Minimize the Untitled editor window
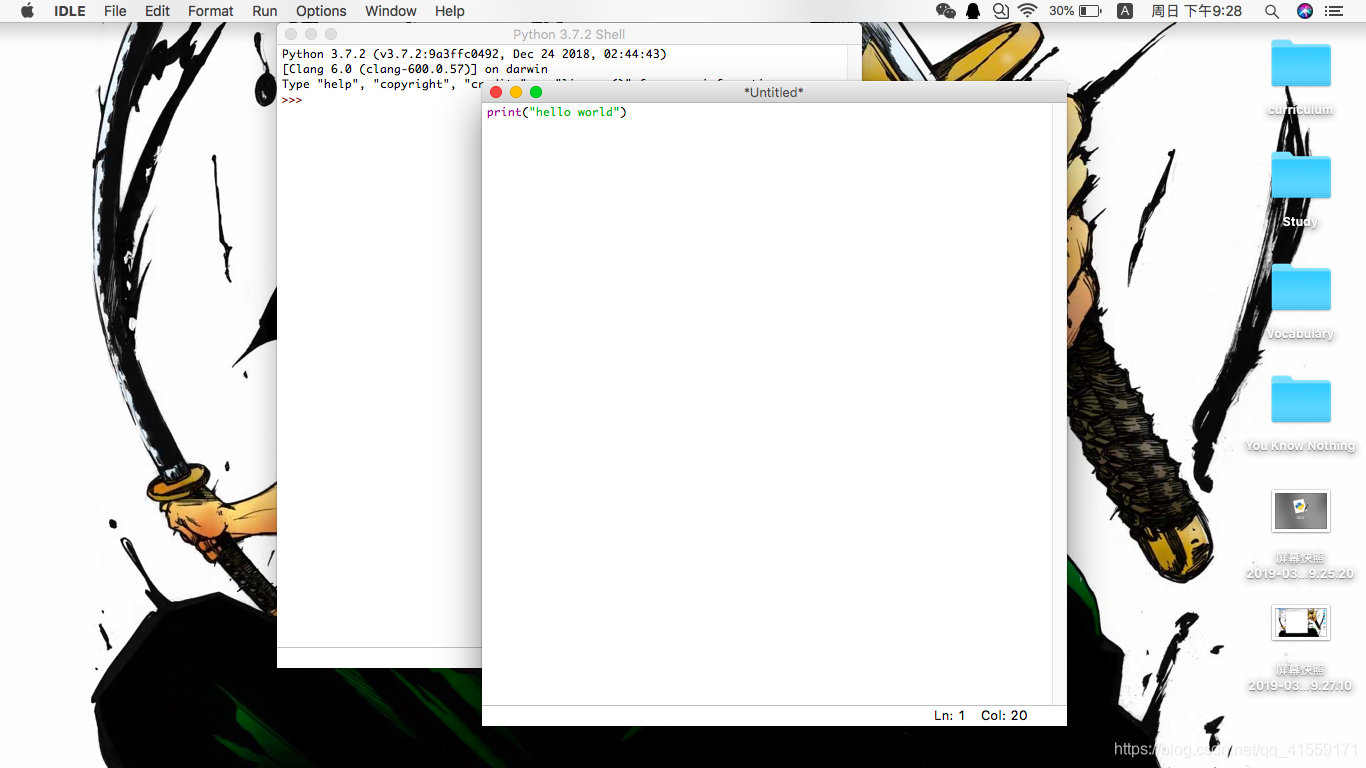This screenshot has width=1366, height=768. (x=516, y=92)
